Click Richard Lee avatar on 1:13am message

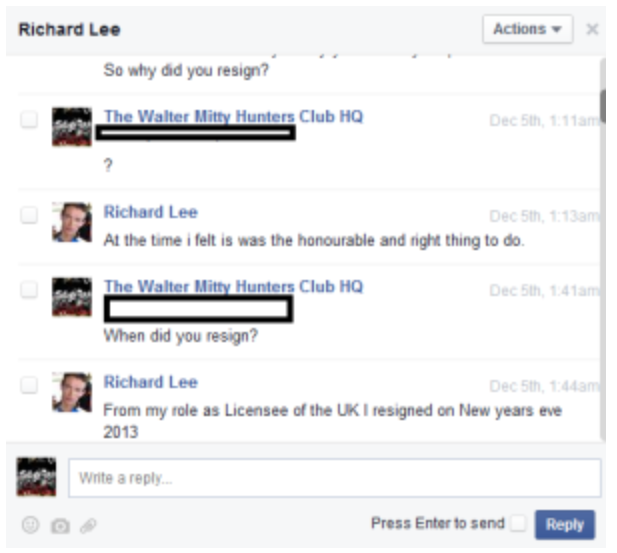click(72, 222)
